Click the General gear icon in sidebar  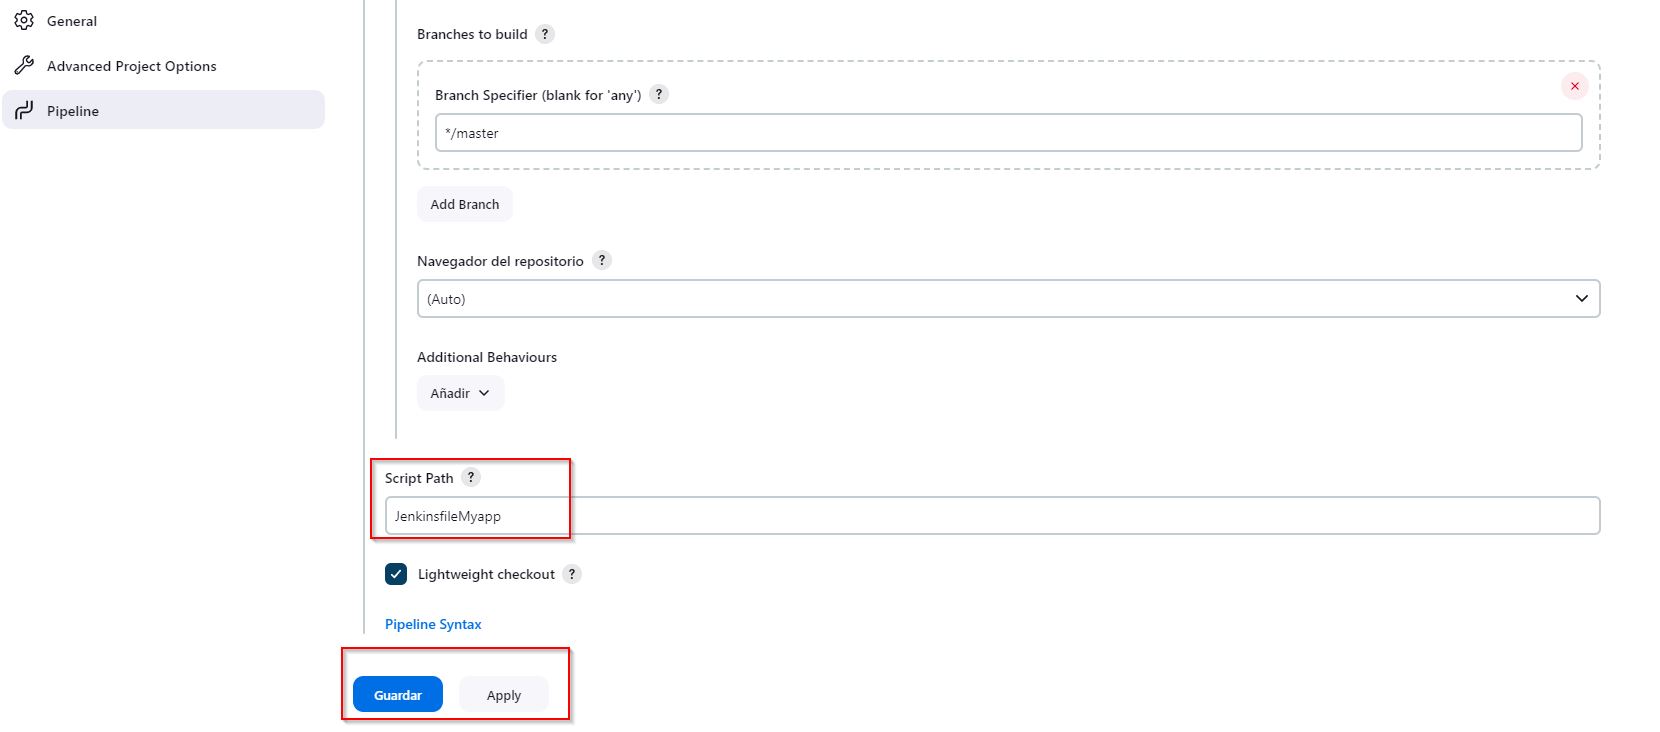coord(24,20)
